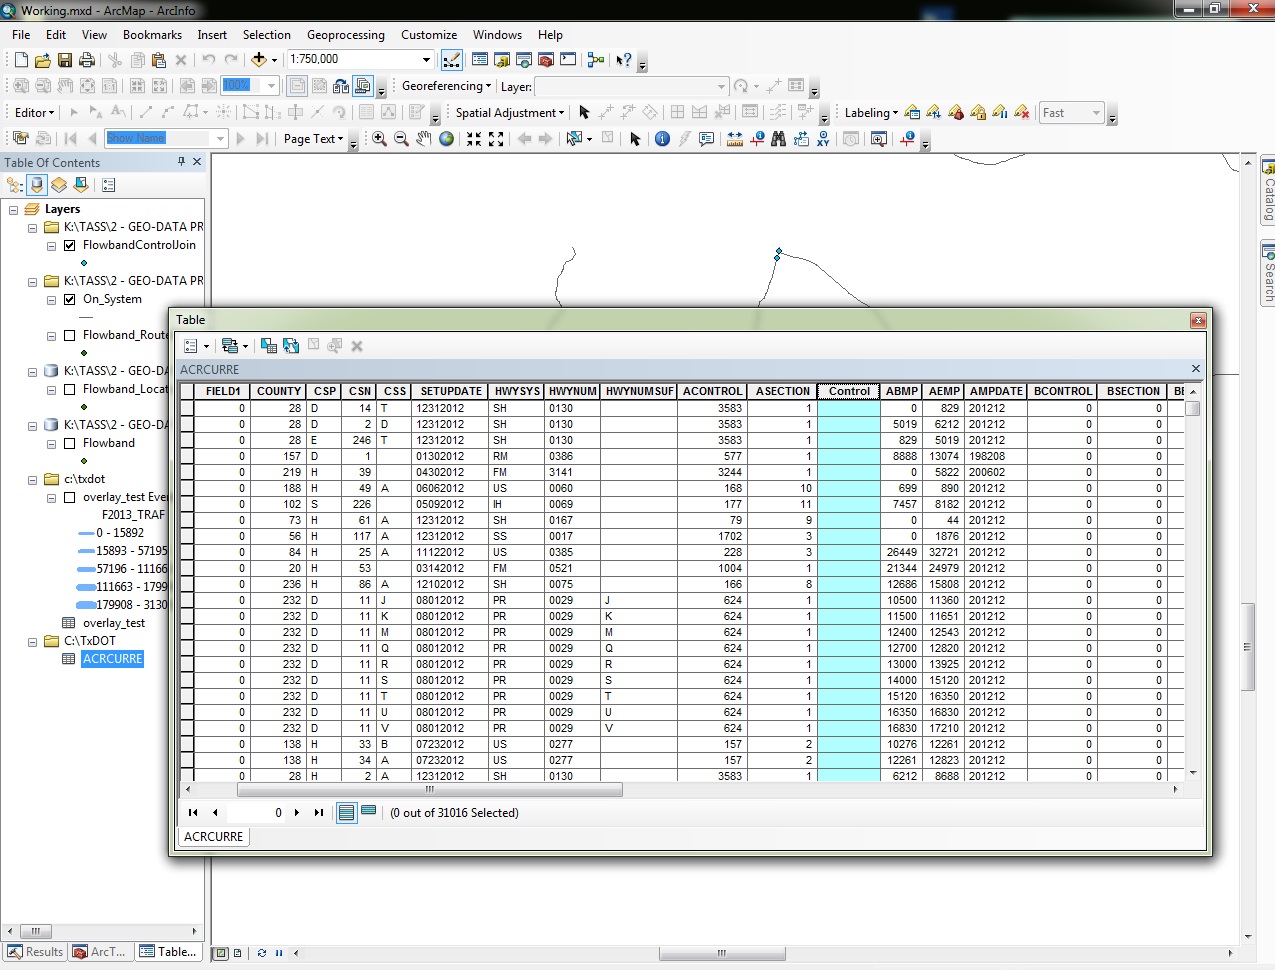Open the ArcToolbox window icon
Screen dimensions: 1275x970
coord(546,60)
